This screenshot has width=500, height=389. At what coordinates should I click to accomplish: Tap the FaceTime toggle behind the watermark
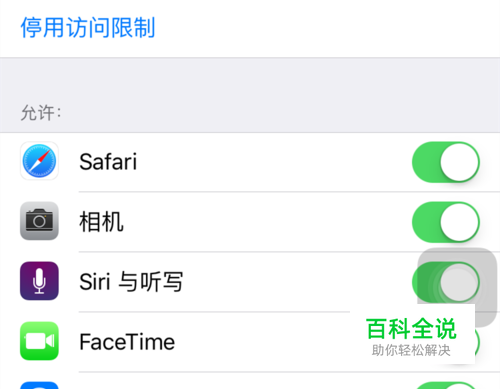tap(477, 342)
